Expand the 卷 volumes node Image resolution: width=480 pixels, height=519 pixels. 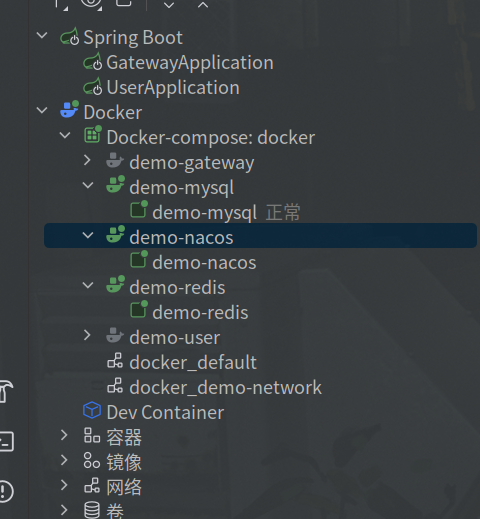[65, 510]
